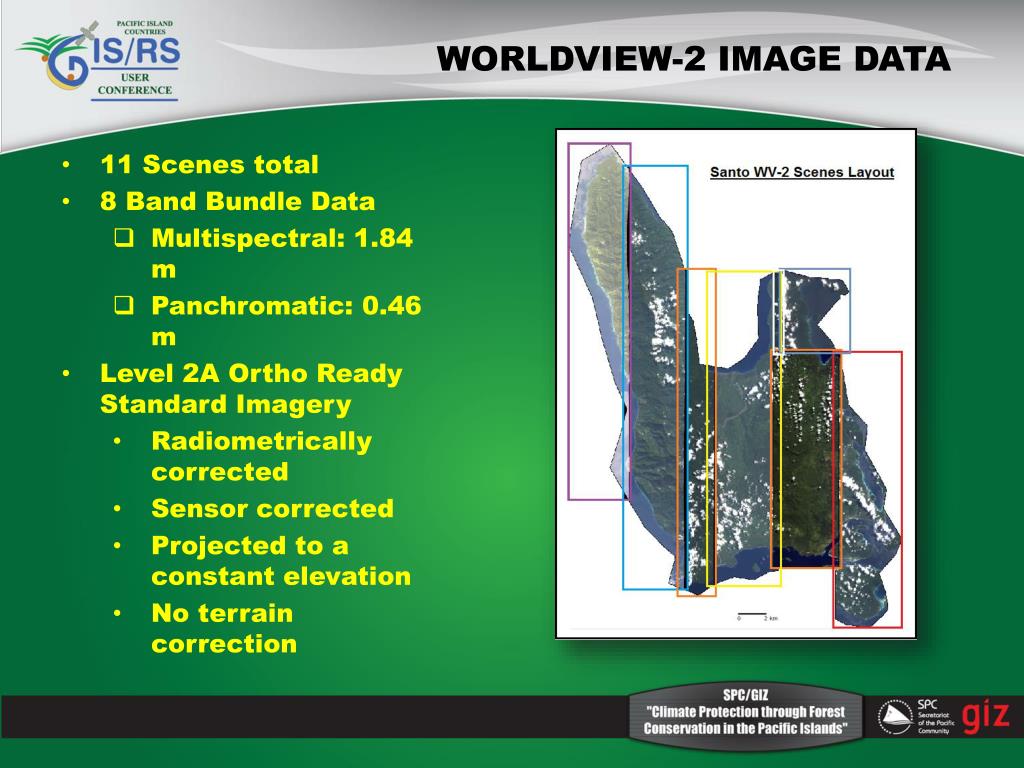Screen dimensions: 1024x768
Task: Click the SPC/GIZ Climate Protection banner badge
Action: coord(744,714)
